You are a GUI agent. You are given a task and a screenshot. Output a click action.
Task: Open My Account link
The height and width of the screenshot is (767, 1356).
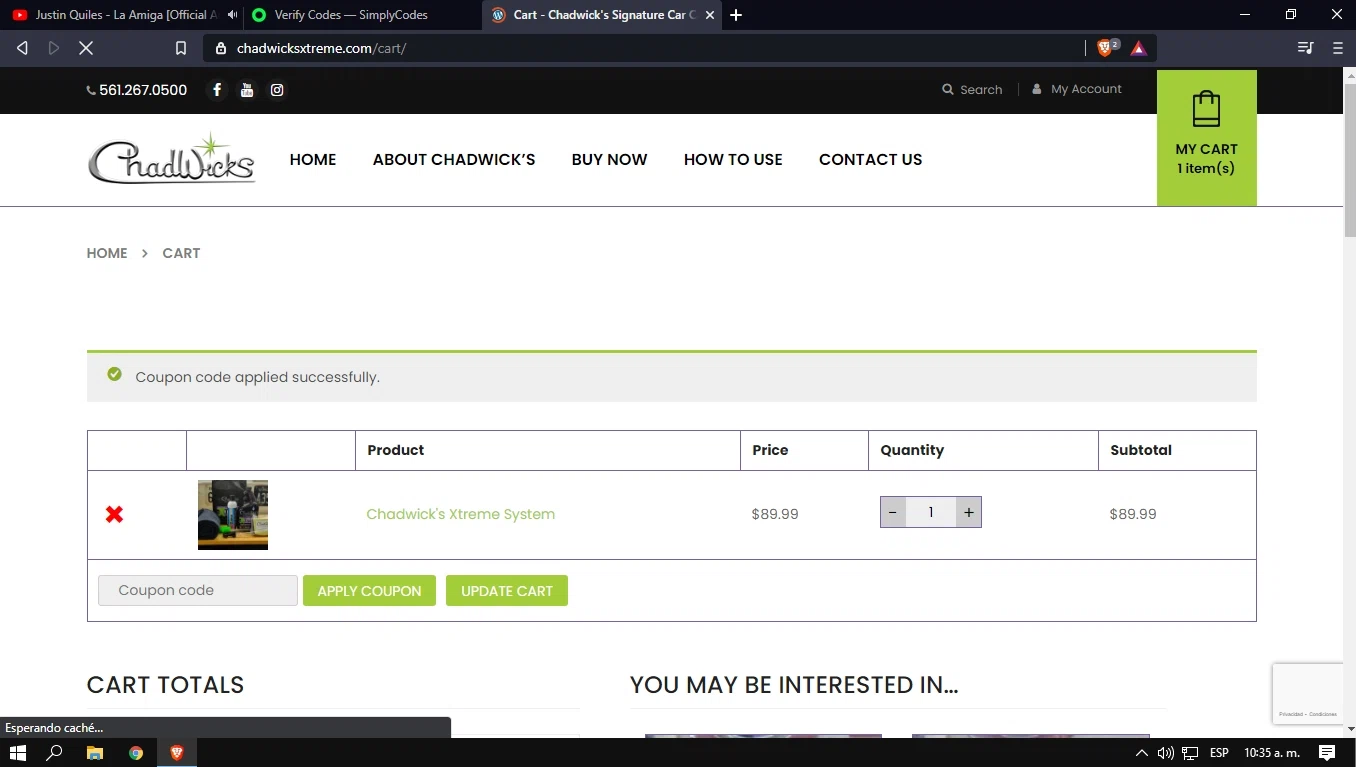click(x=1077, y=89)
